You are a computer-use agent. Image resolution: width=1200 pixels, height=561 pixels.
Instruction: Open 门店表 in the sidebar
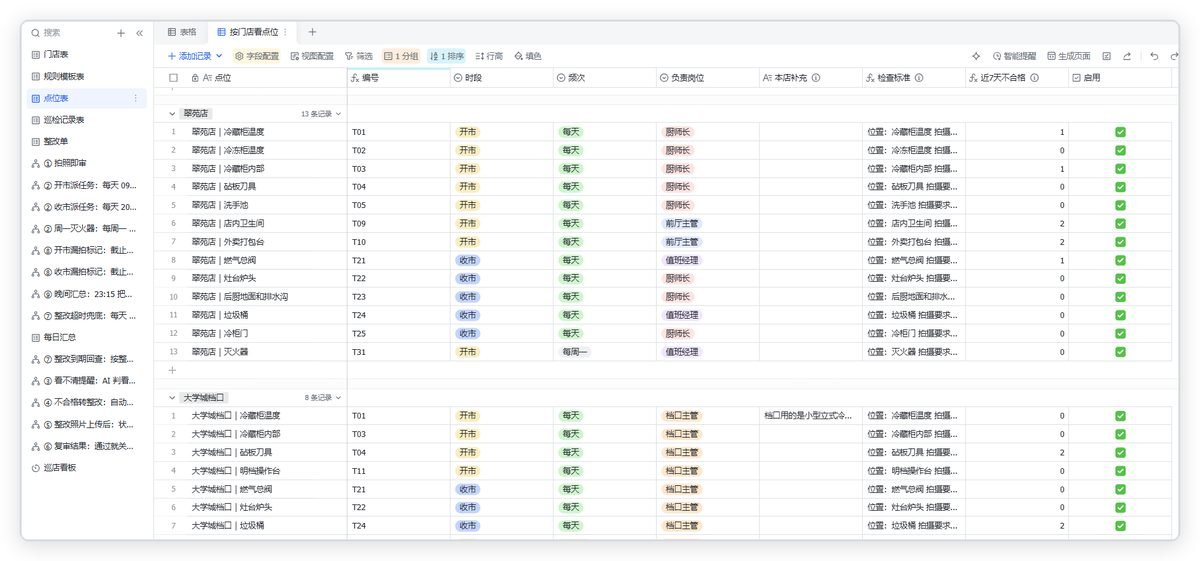click(x=87, y=54)
